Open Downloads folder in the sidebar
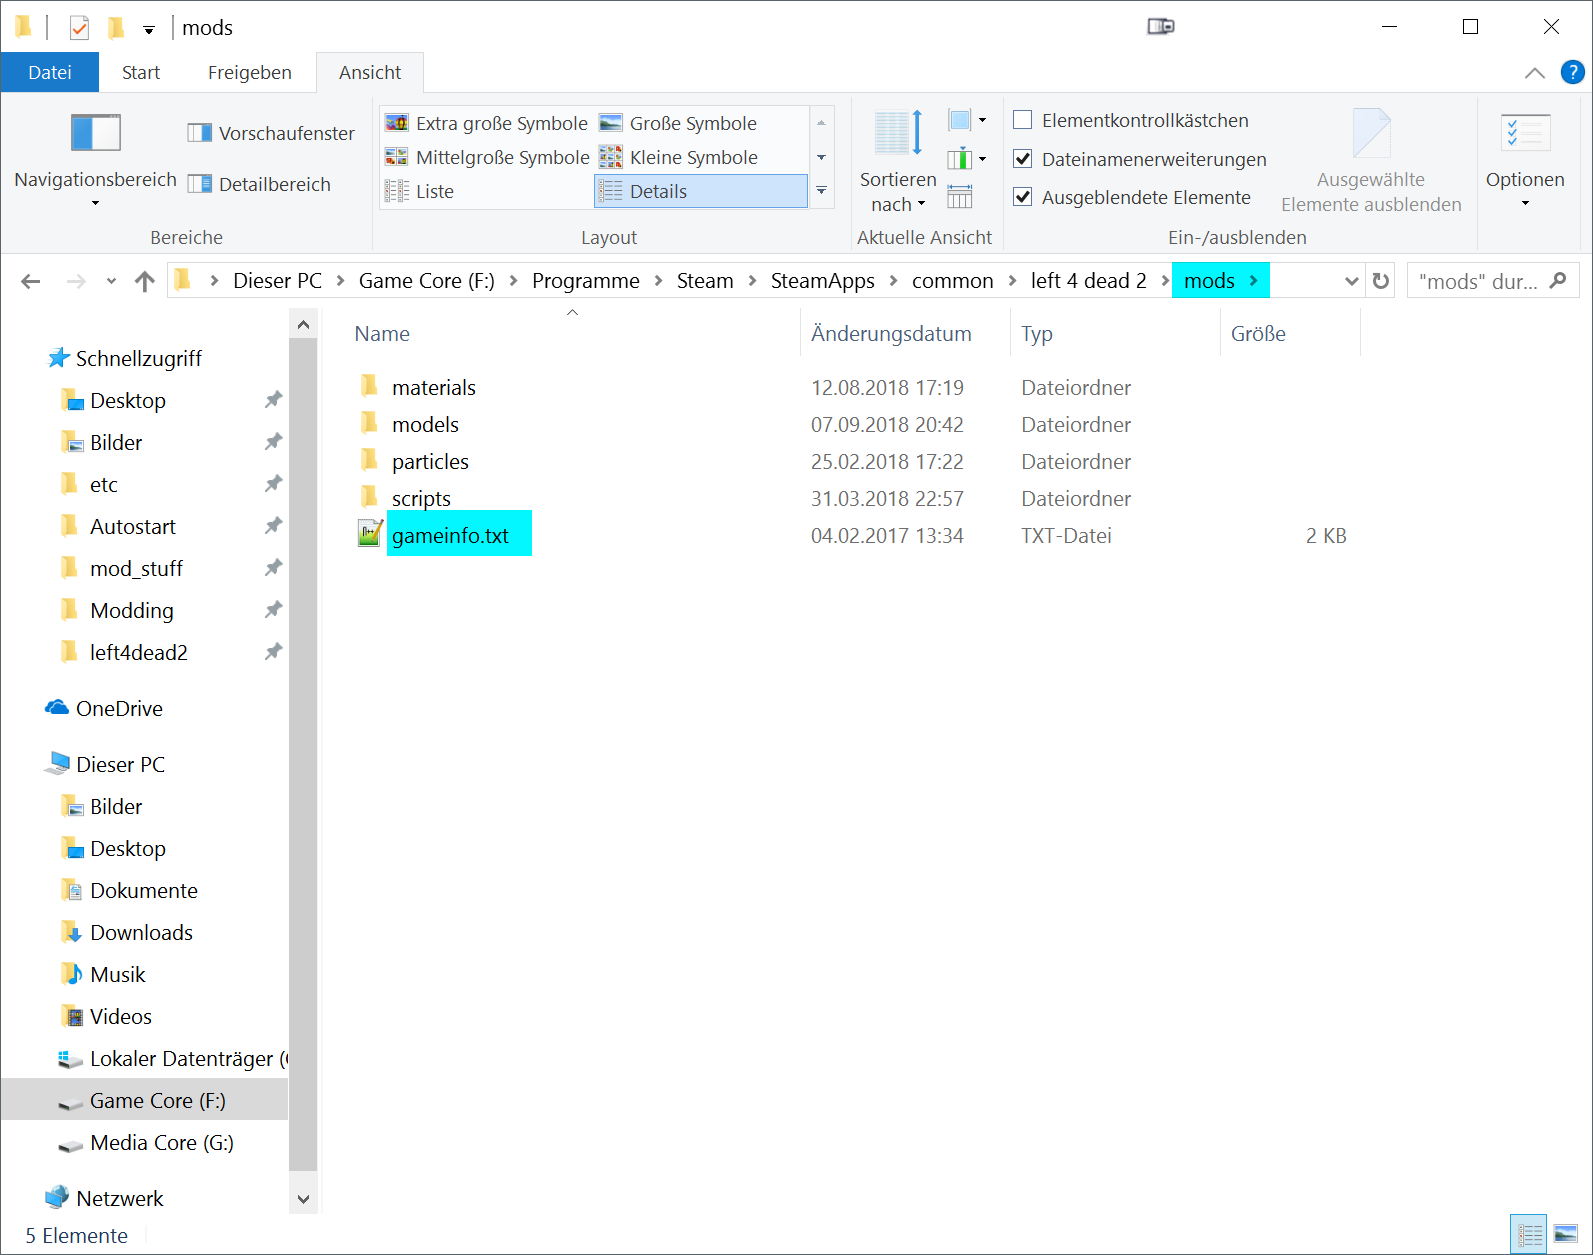 pyautogui.click(x=142, y=932)
